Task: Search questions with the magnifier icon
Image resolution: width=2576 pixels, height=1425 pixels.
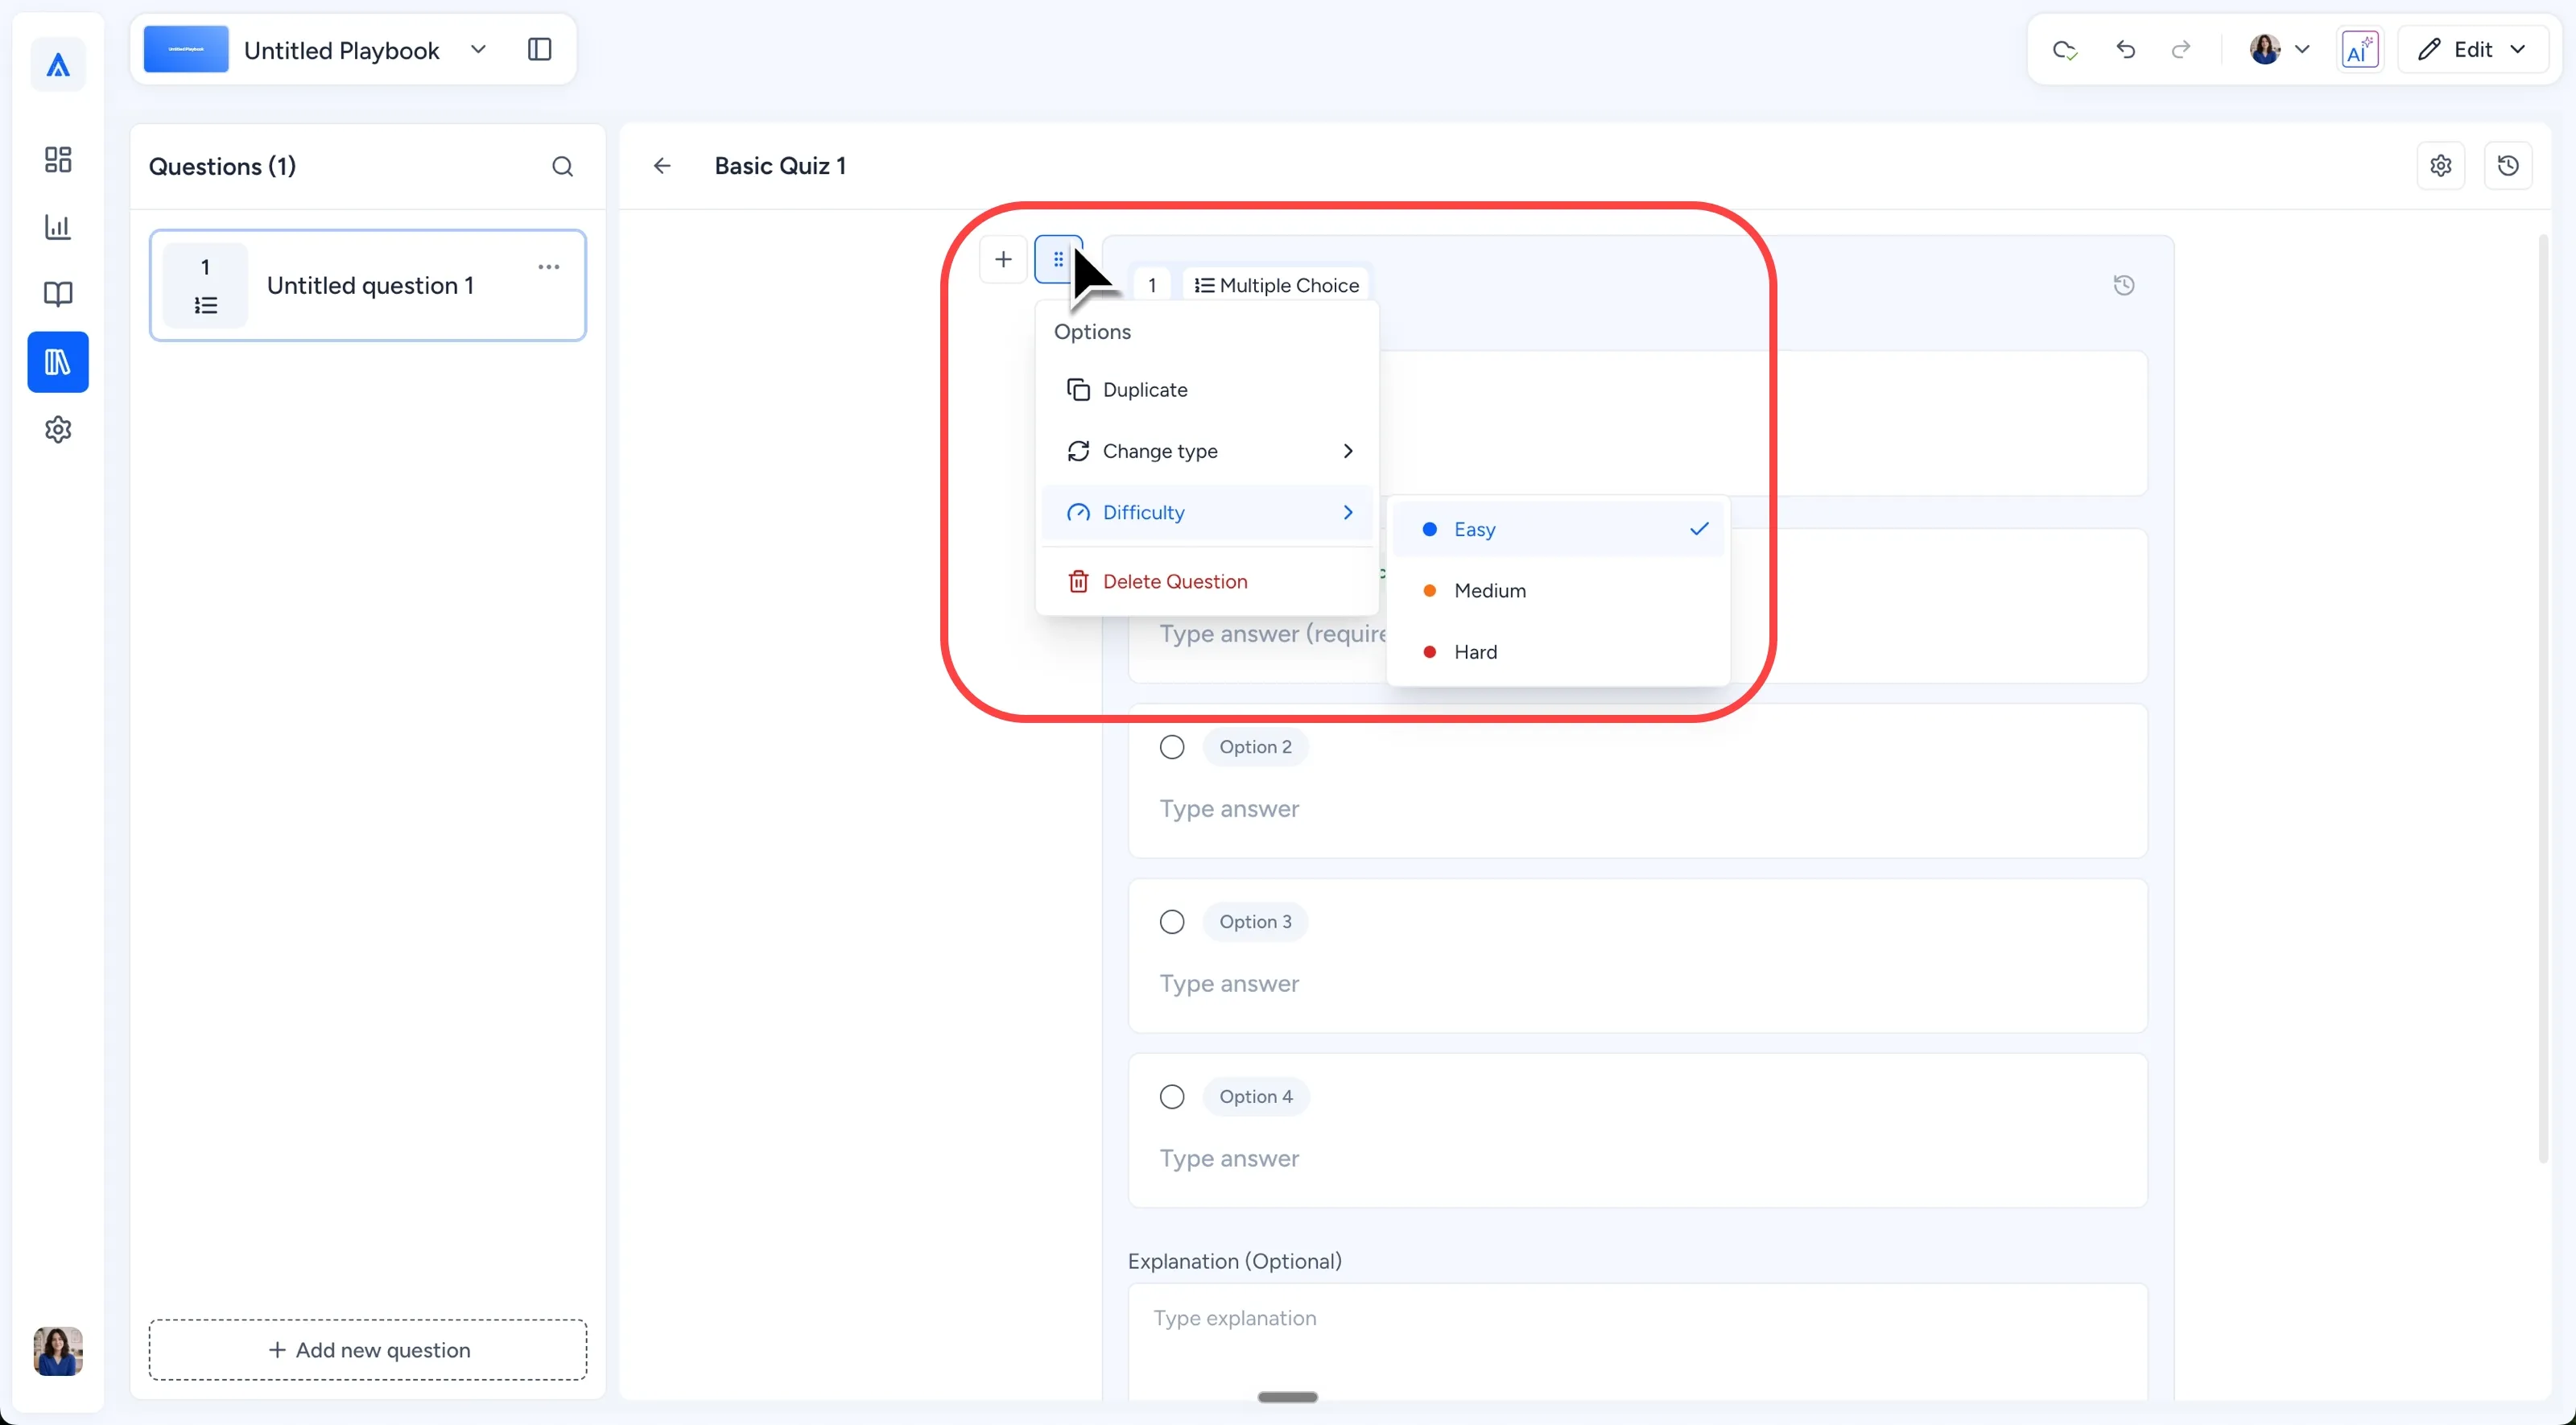Action: (563, 166)
